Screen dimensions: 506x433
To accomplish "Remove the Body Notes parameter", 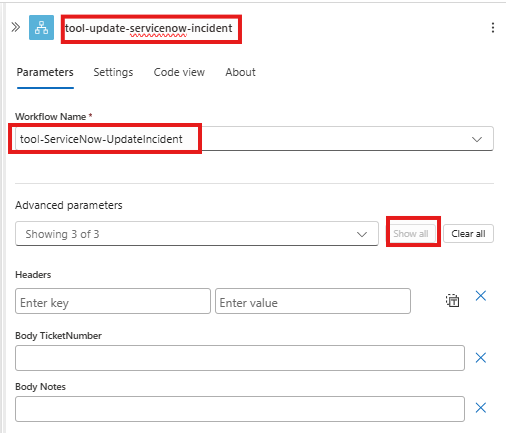I will pyautogui.click(x=481, y=408).
